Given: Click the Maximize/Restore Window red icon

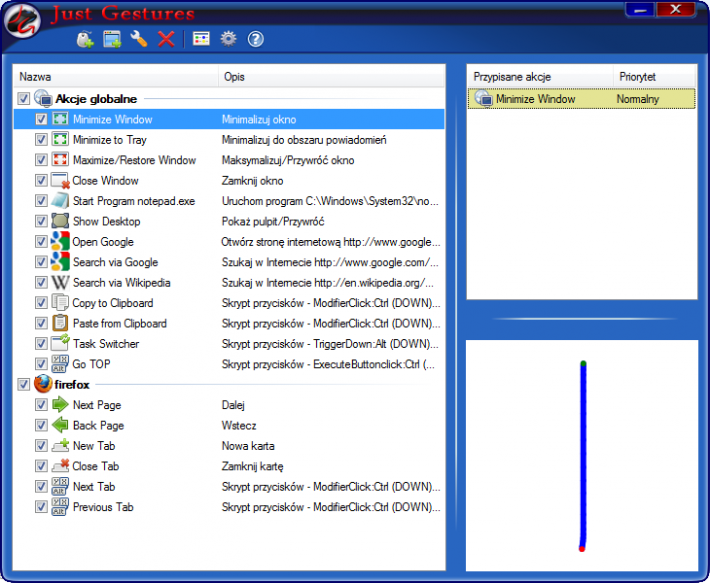Looking at the screenshot, I should [x=60, y=160].
